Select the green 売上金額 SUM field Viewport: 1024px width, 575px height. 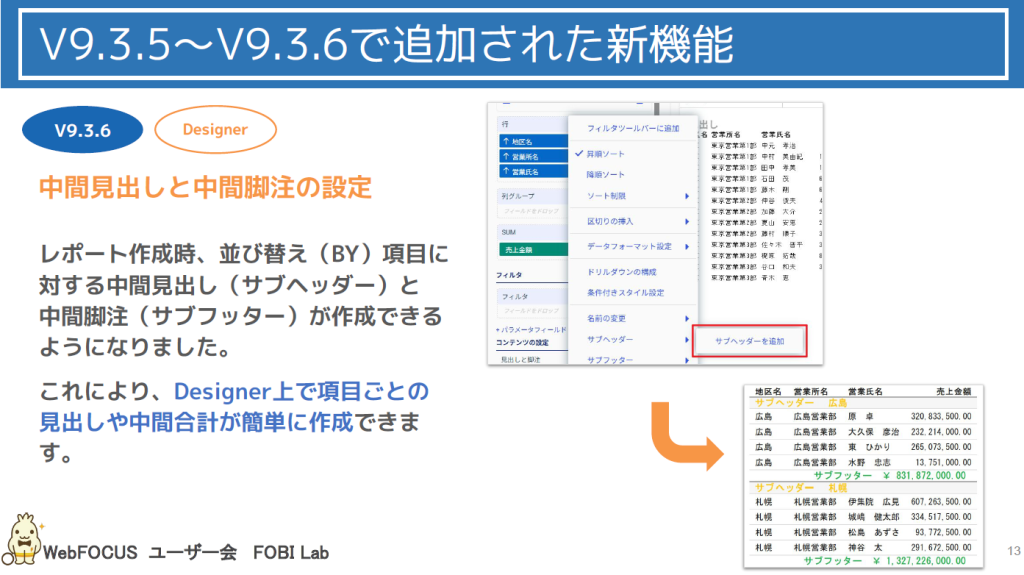(527, 248)
